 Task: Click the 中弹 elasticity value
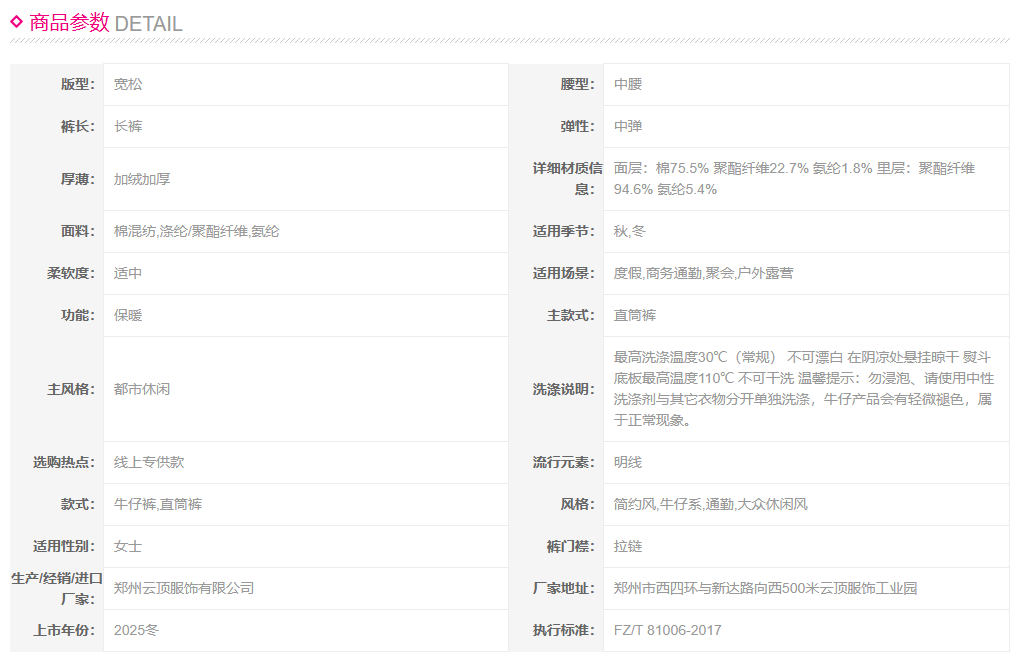[628, 126]
